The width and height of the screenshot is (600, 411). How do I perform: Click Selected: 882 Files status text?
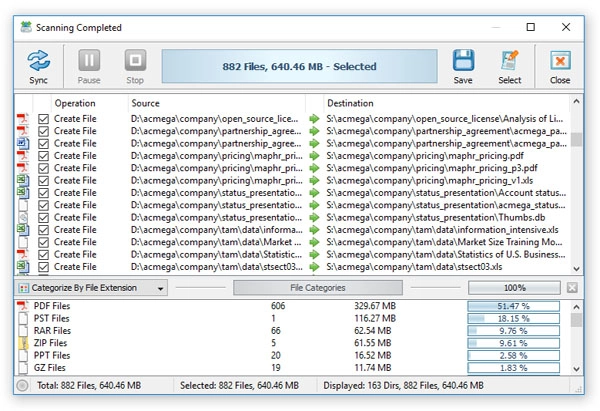(239, 385)
